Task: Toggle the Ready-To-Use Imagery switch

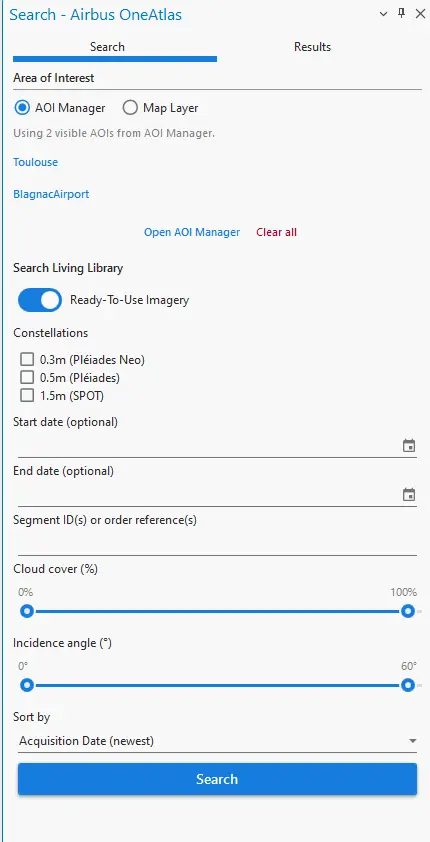Action: coord(40,300)
